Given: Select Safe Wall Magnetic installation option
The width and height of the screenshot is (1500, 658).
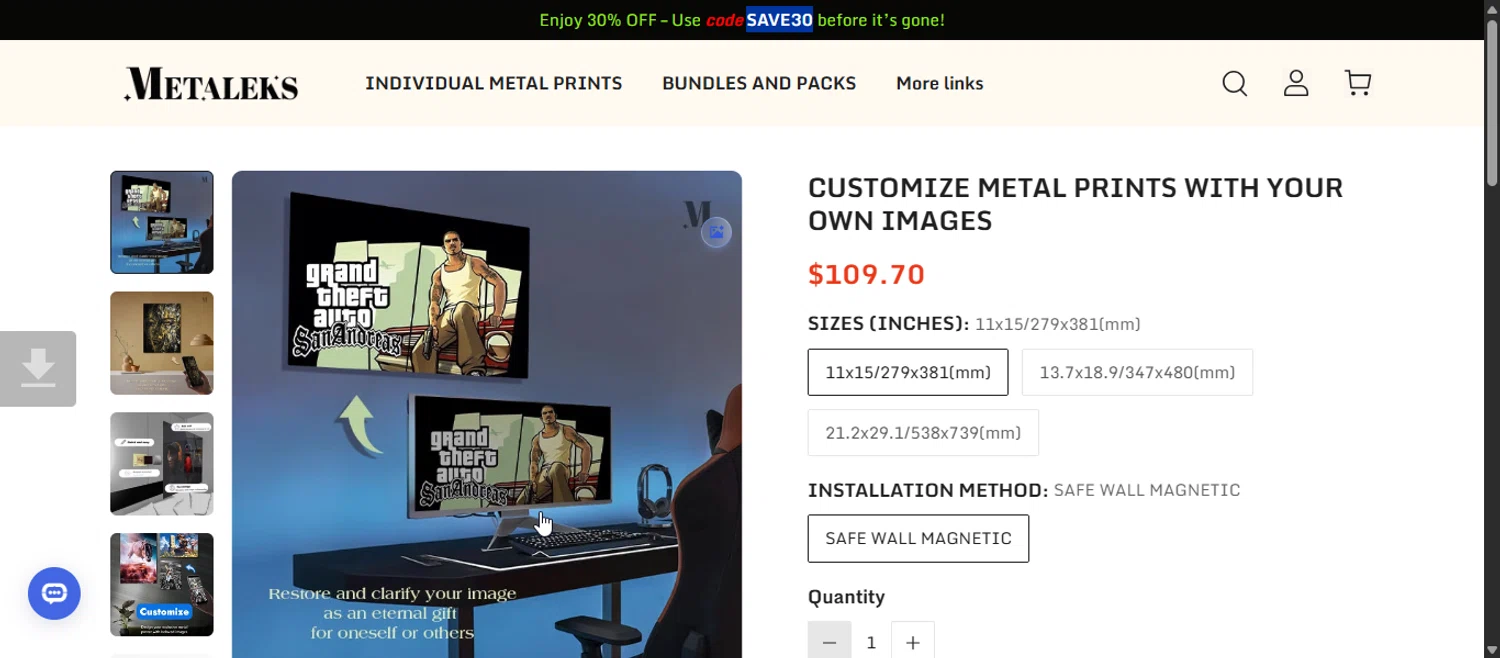Looking at the screenshot, I should coord(918,539).
